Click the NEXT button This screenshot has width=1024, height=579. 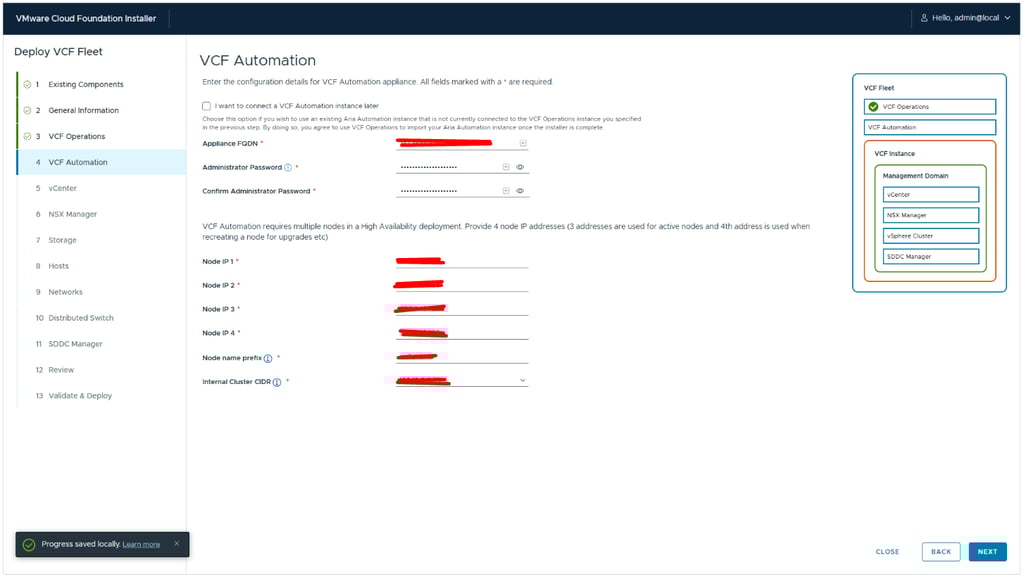[x=987, y=552]
